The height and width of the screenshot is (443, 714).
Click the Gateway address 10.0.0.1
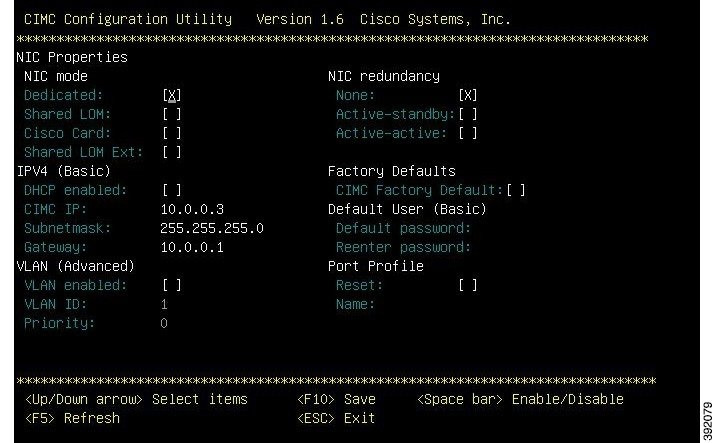(192, 248)
